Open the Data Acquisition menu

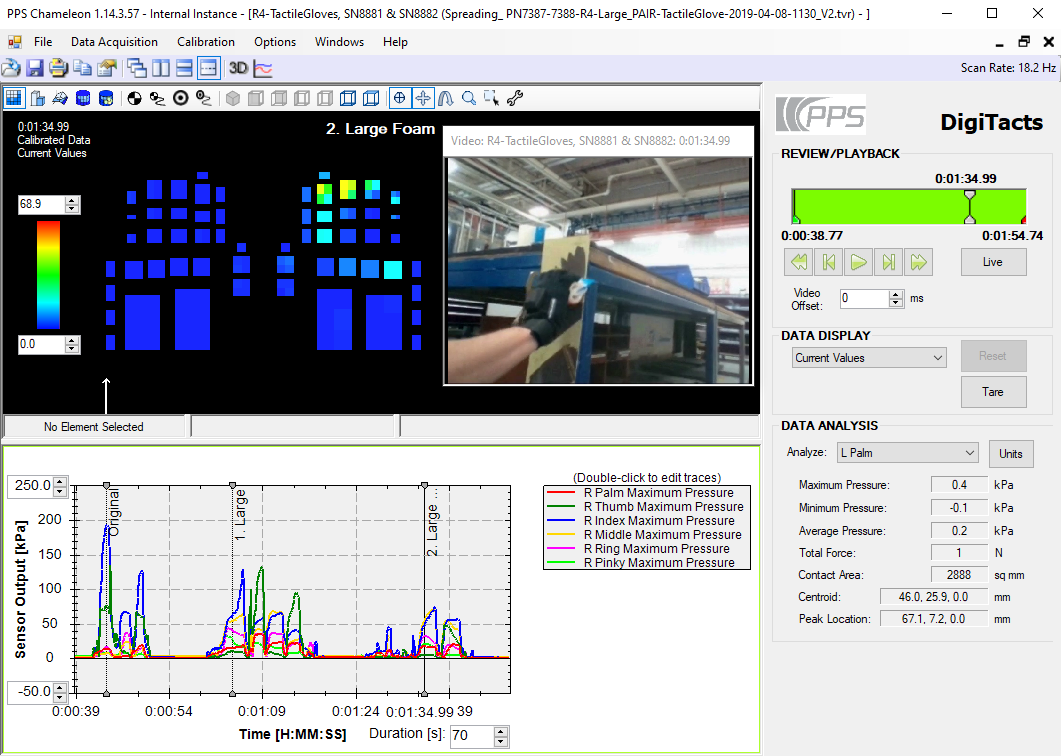point(114,42)
